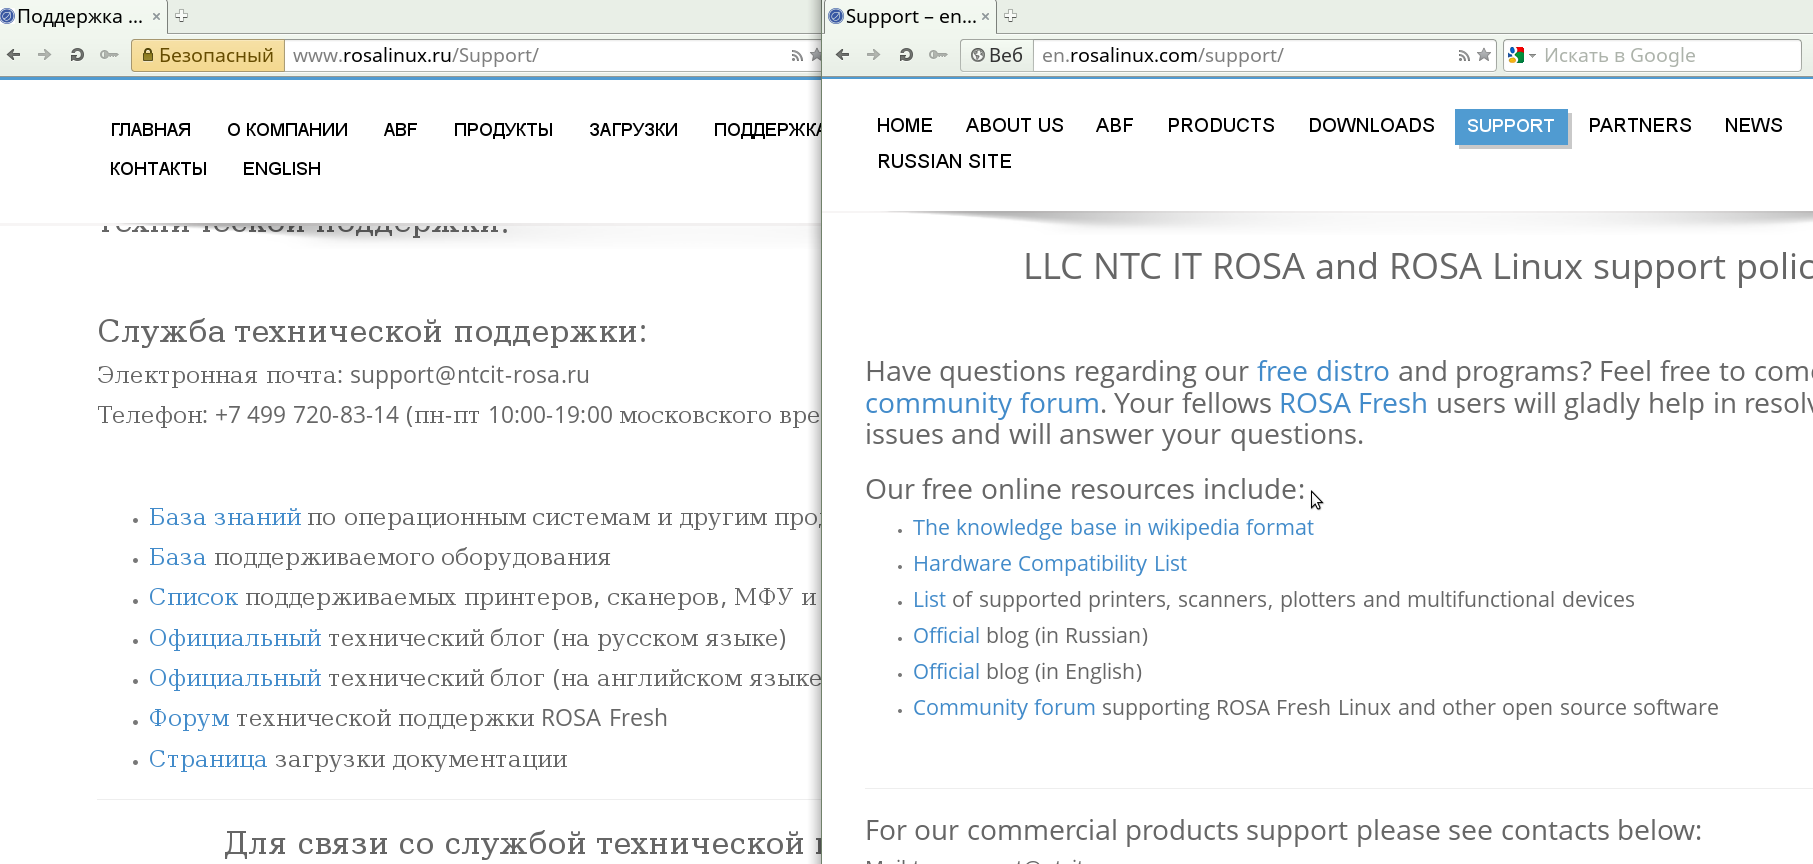This screenshot has width=1813, height=864.
Task: Click the Безопасный security badge
Action: (x=208, y=55)
